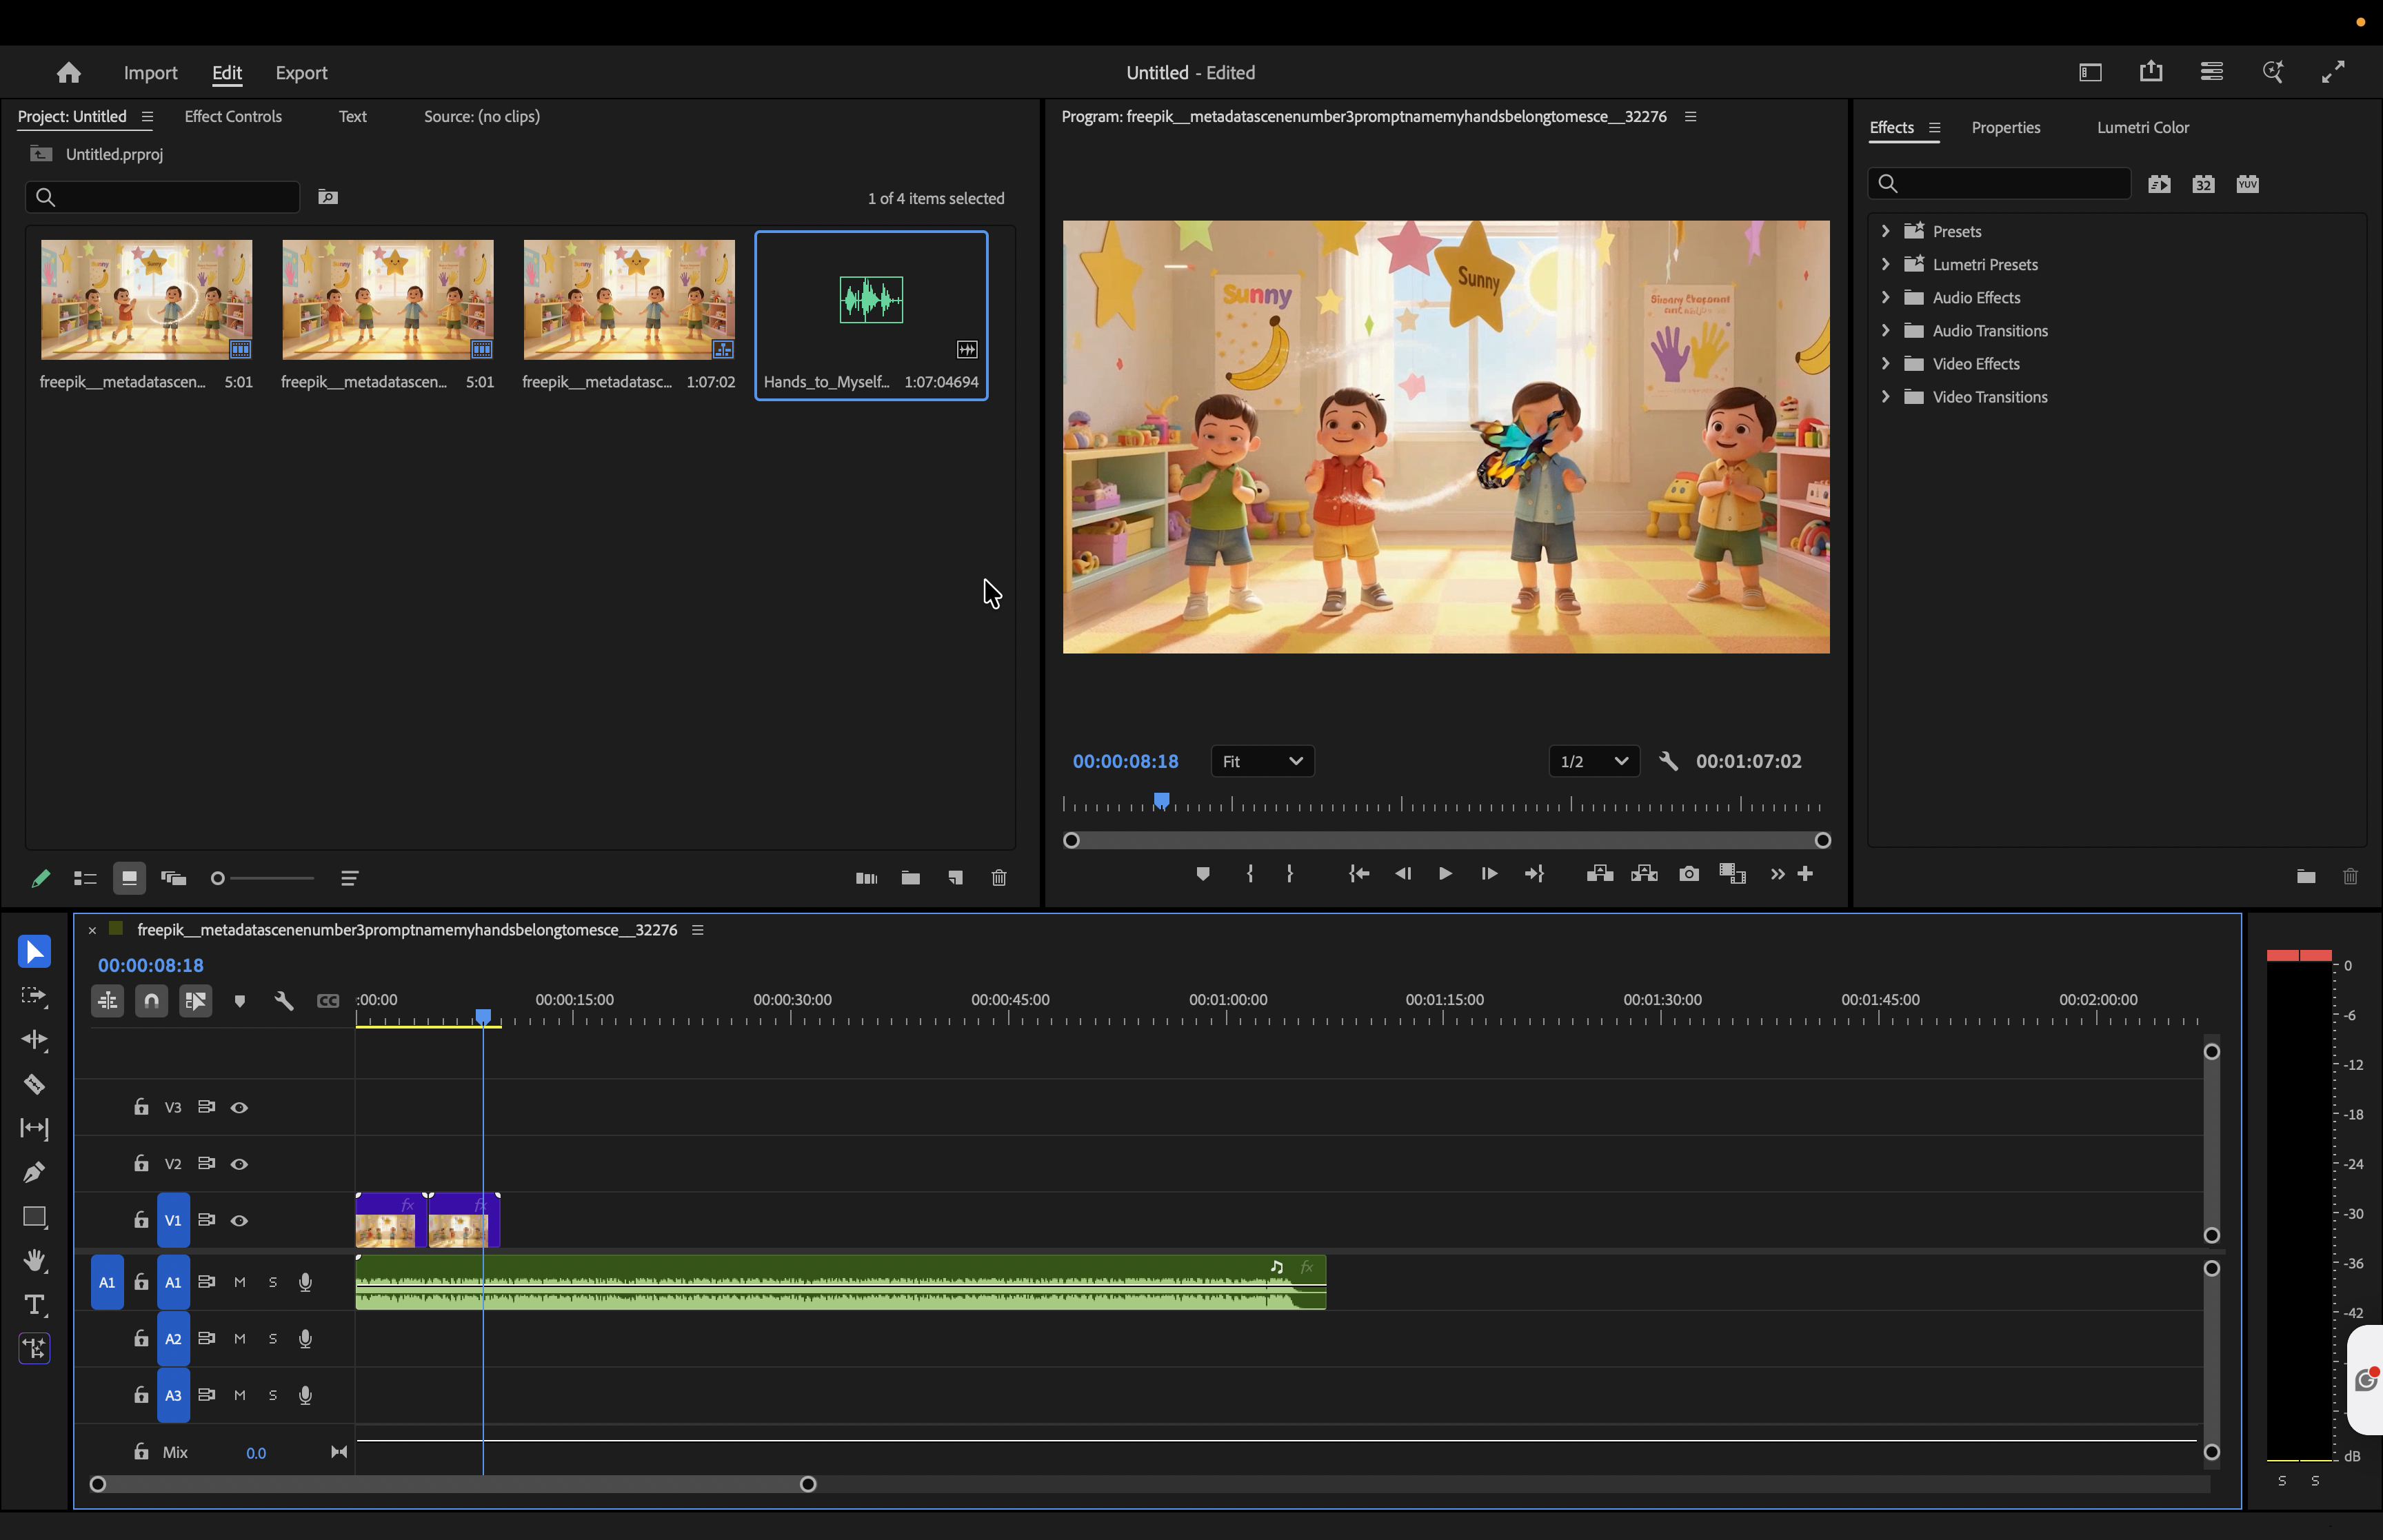Play the sequence in Program monitor
Viewport: 2383px width, 1540px height.
pos(1445,874)
